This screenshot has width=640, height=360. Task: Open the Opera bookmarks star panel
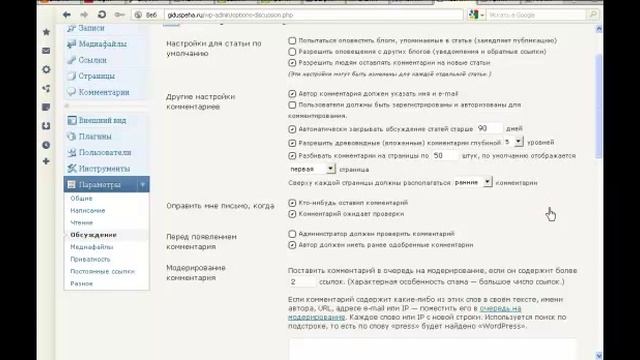click(x=46, y=32)
